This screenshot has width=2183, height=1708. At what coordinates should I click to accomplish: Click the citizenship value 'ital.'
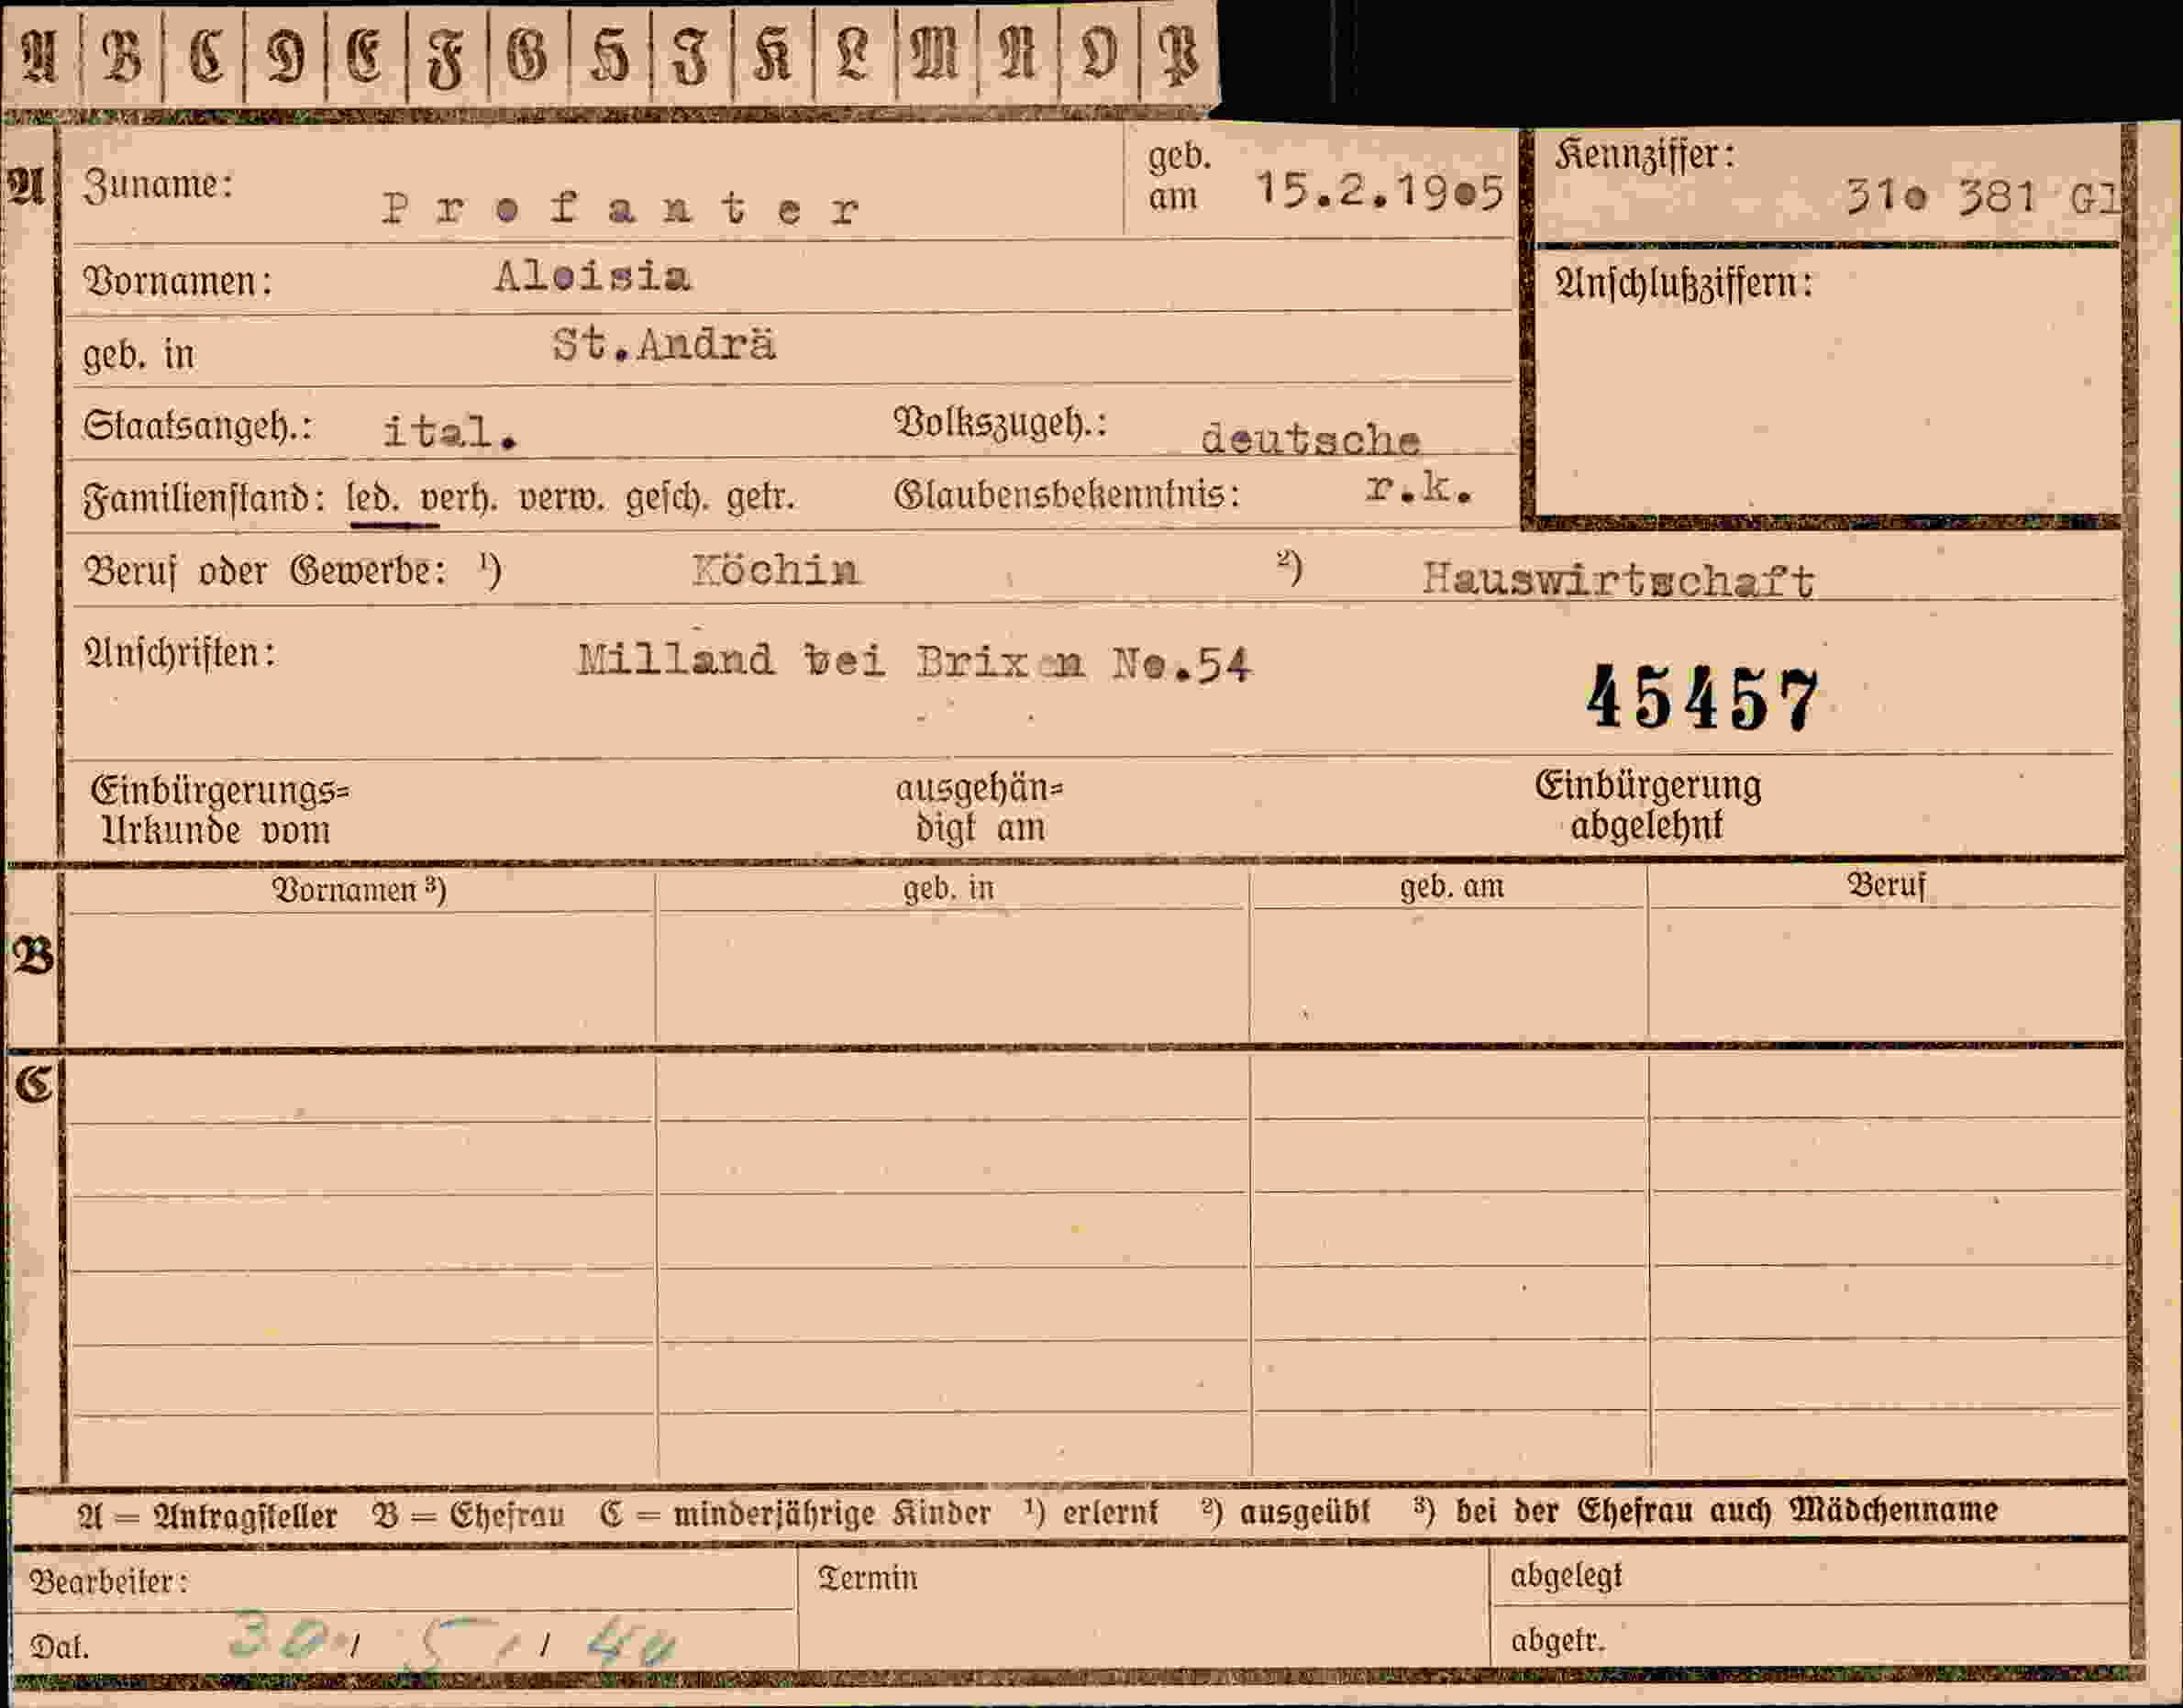click(x=450, y=432)
